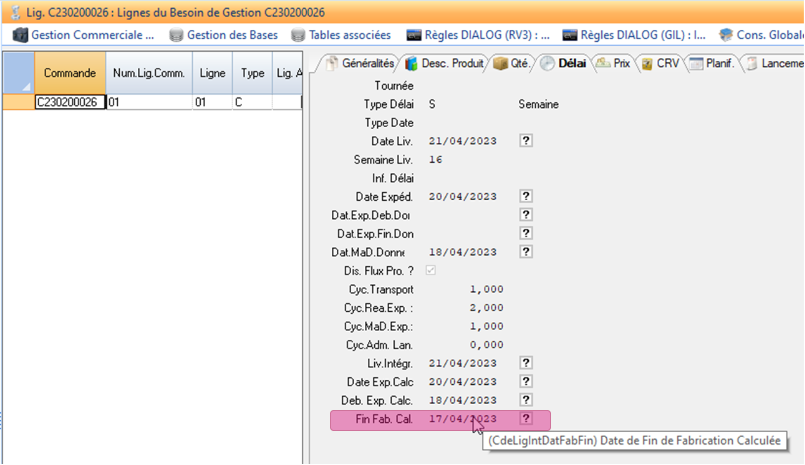
Task: Open date picker for Fin Fab. Cal.
Action: click(526, 418)
